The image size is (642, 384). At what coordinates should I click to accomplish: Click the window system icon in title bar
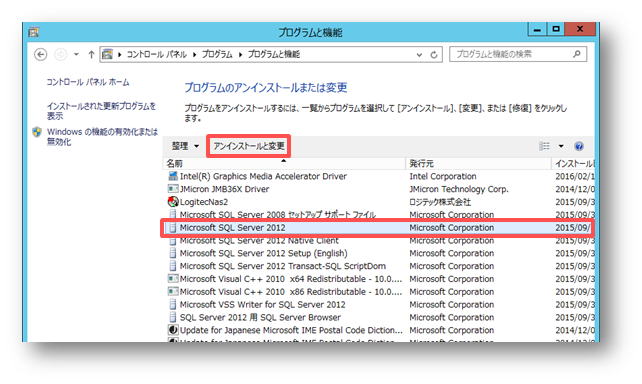pos(34,32)
